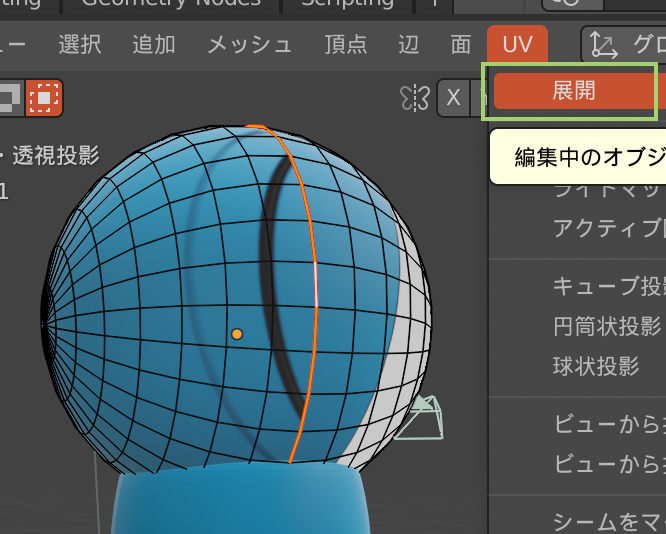Choose キューブ投影 (Cube Projection) menu item
Image resolution: width=666 pixels, height=534 pixels.
tap(609, 286)
